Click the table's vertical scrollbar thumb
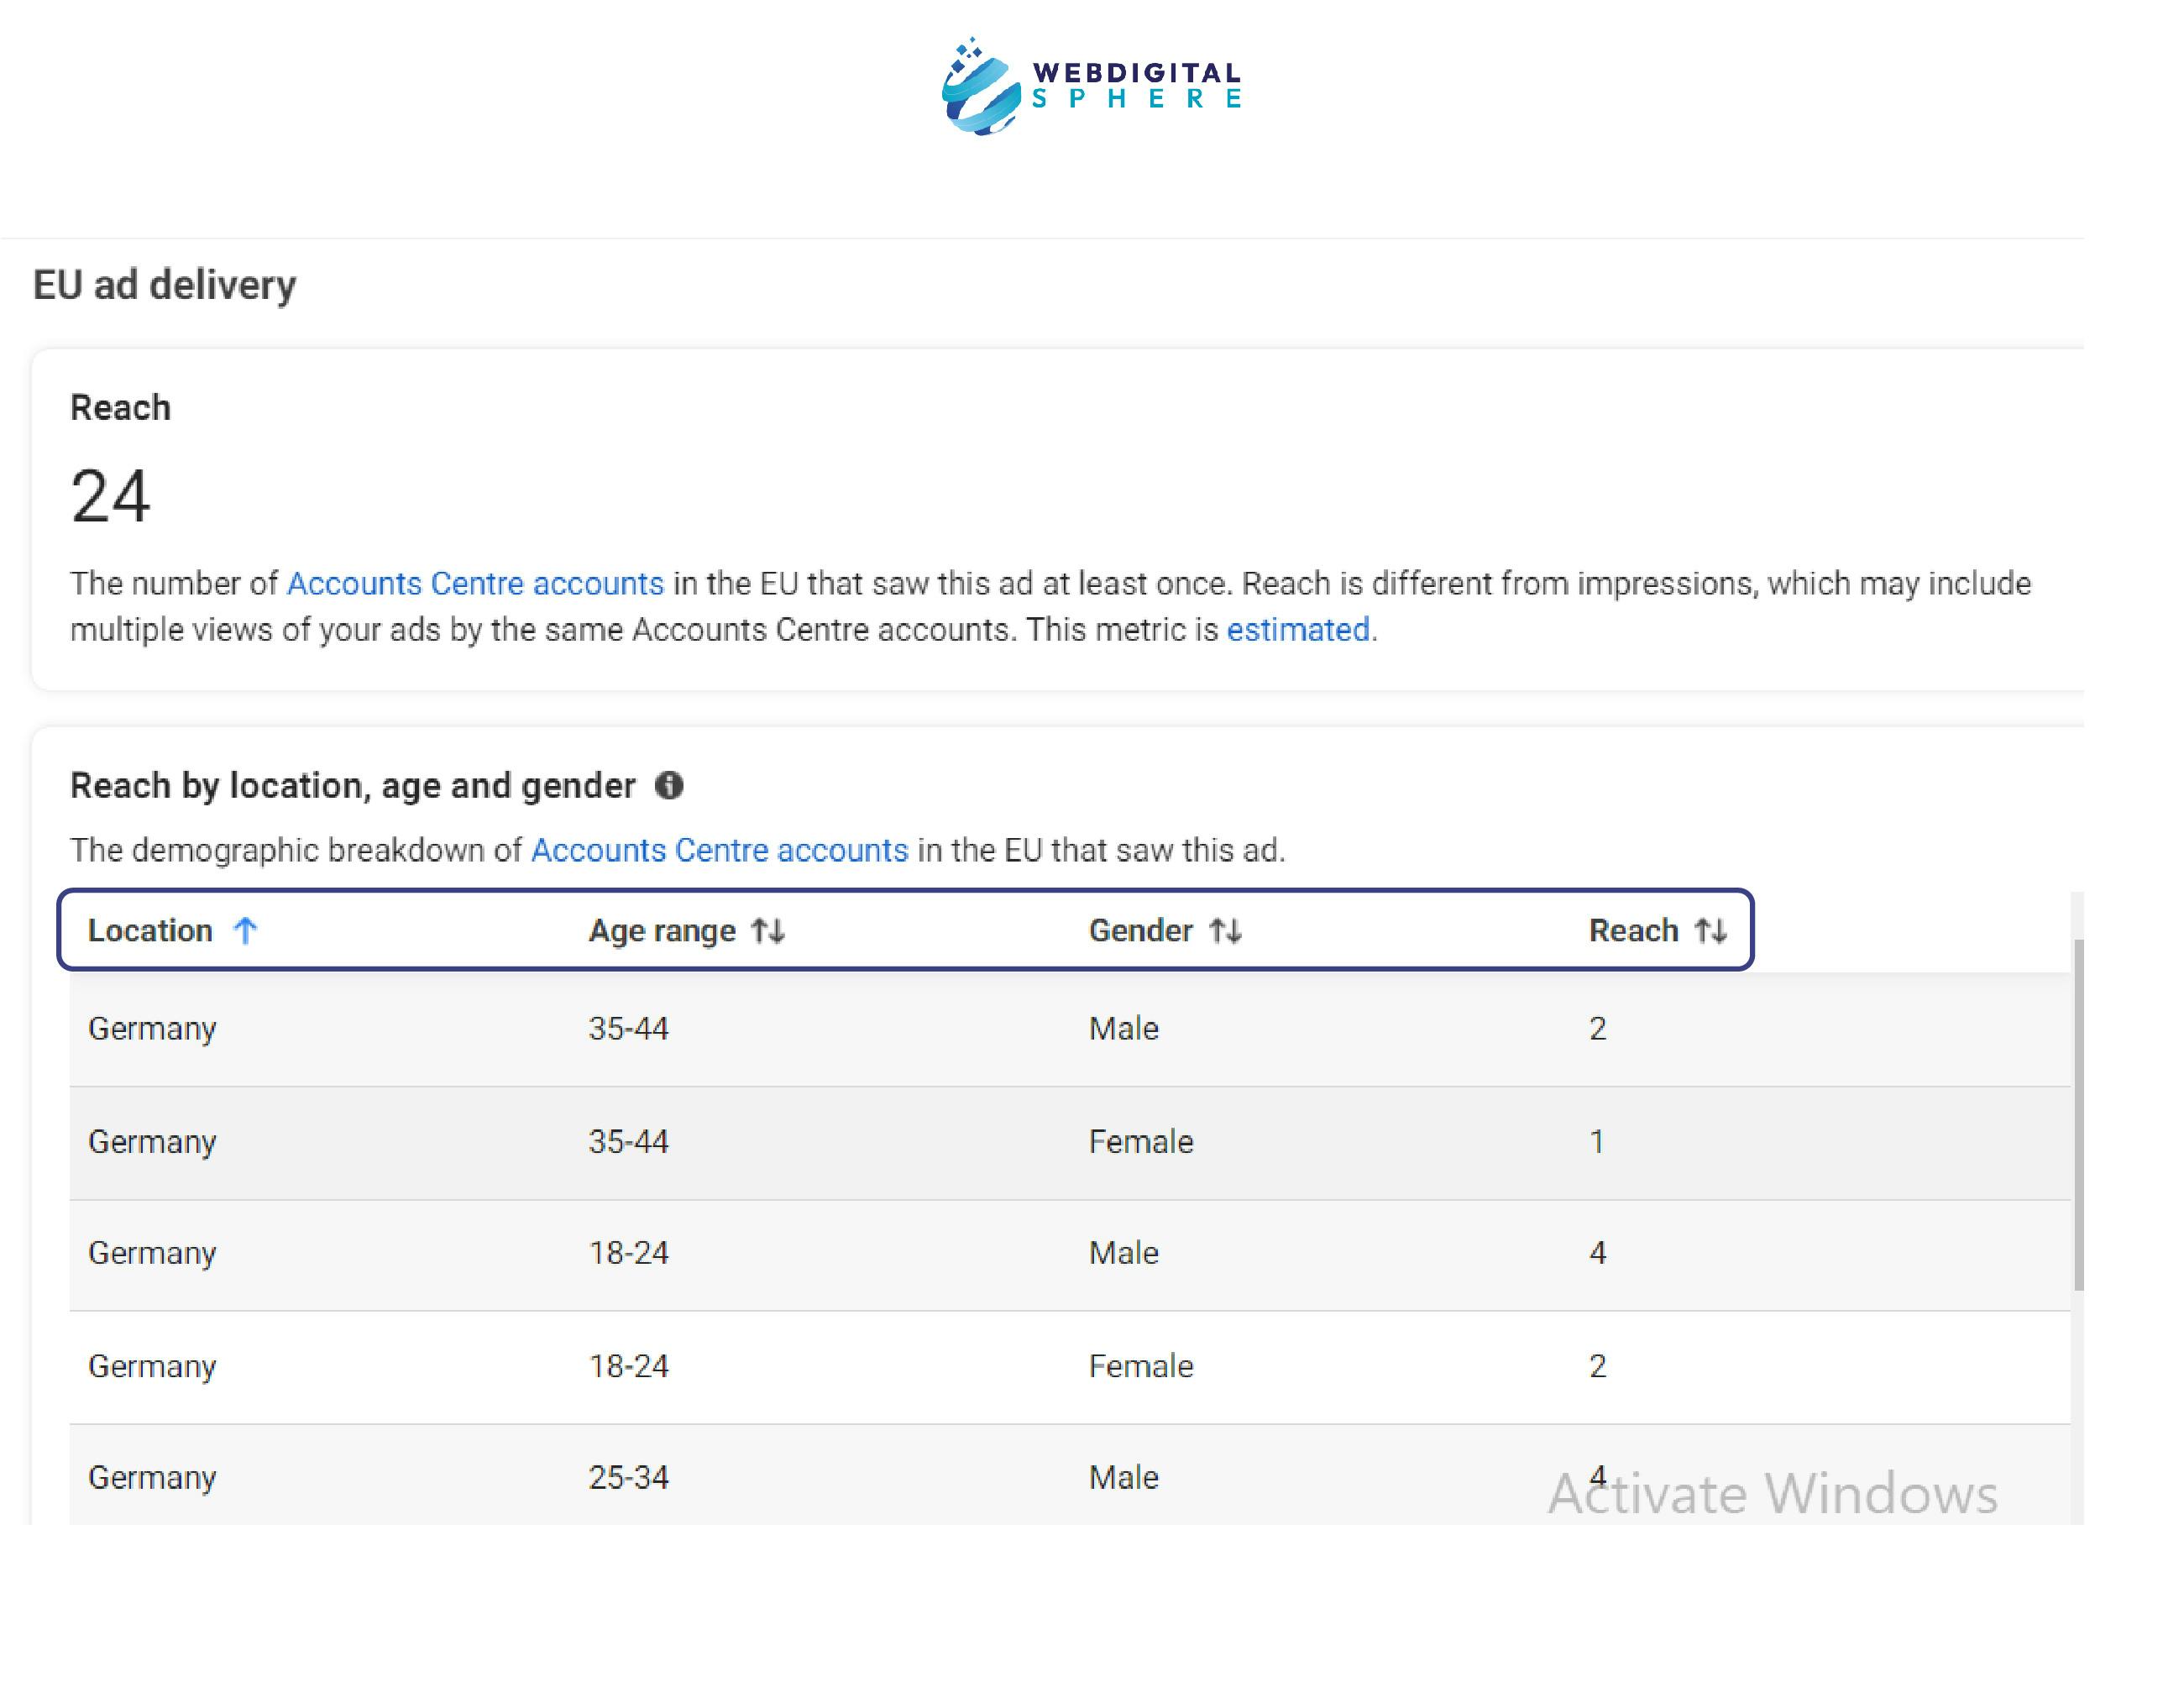Viewport: 2184px width, 1708px height. (2079, 1115)
